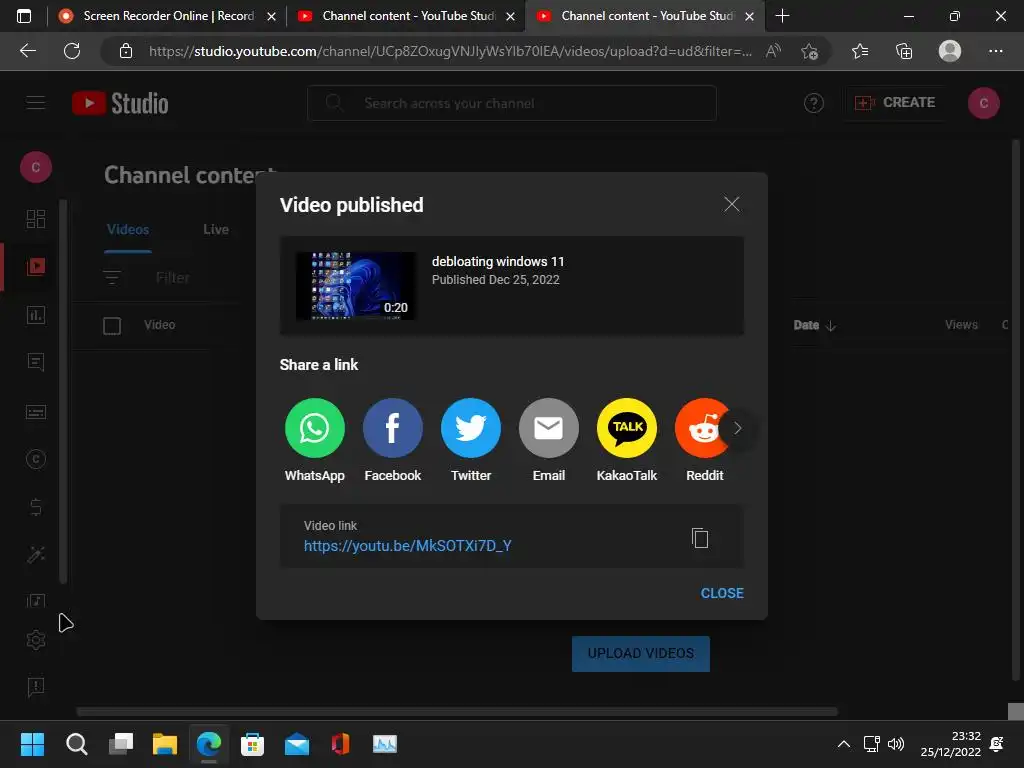Image resolution: width=1024 pixels, height=768 pixels.
Task: Open the youtu.be video link
Action: [x=408, y=546]
